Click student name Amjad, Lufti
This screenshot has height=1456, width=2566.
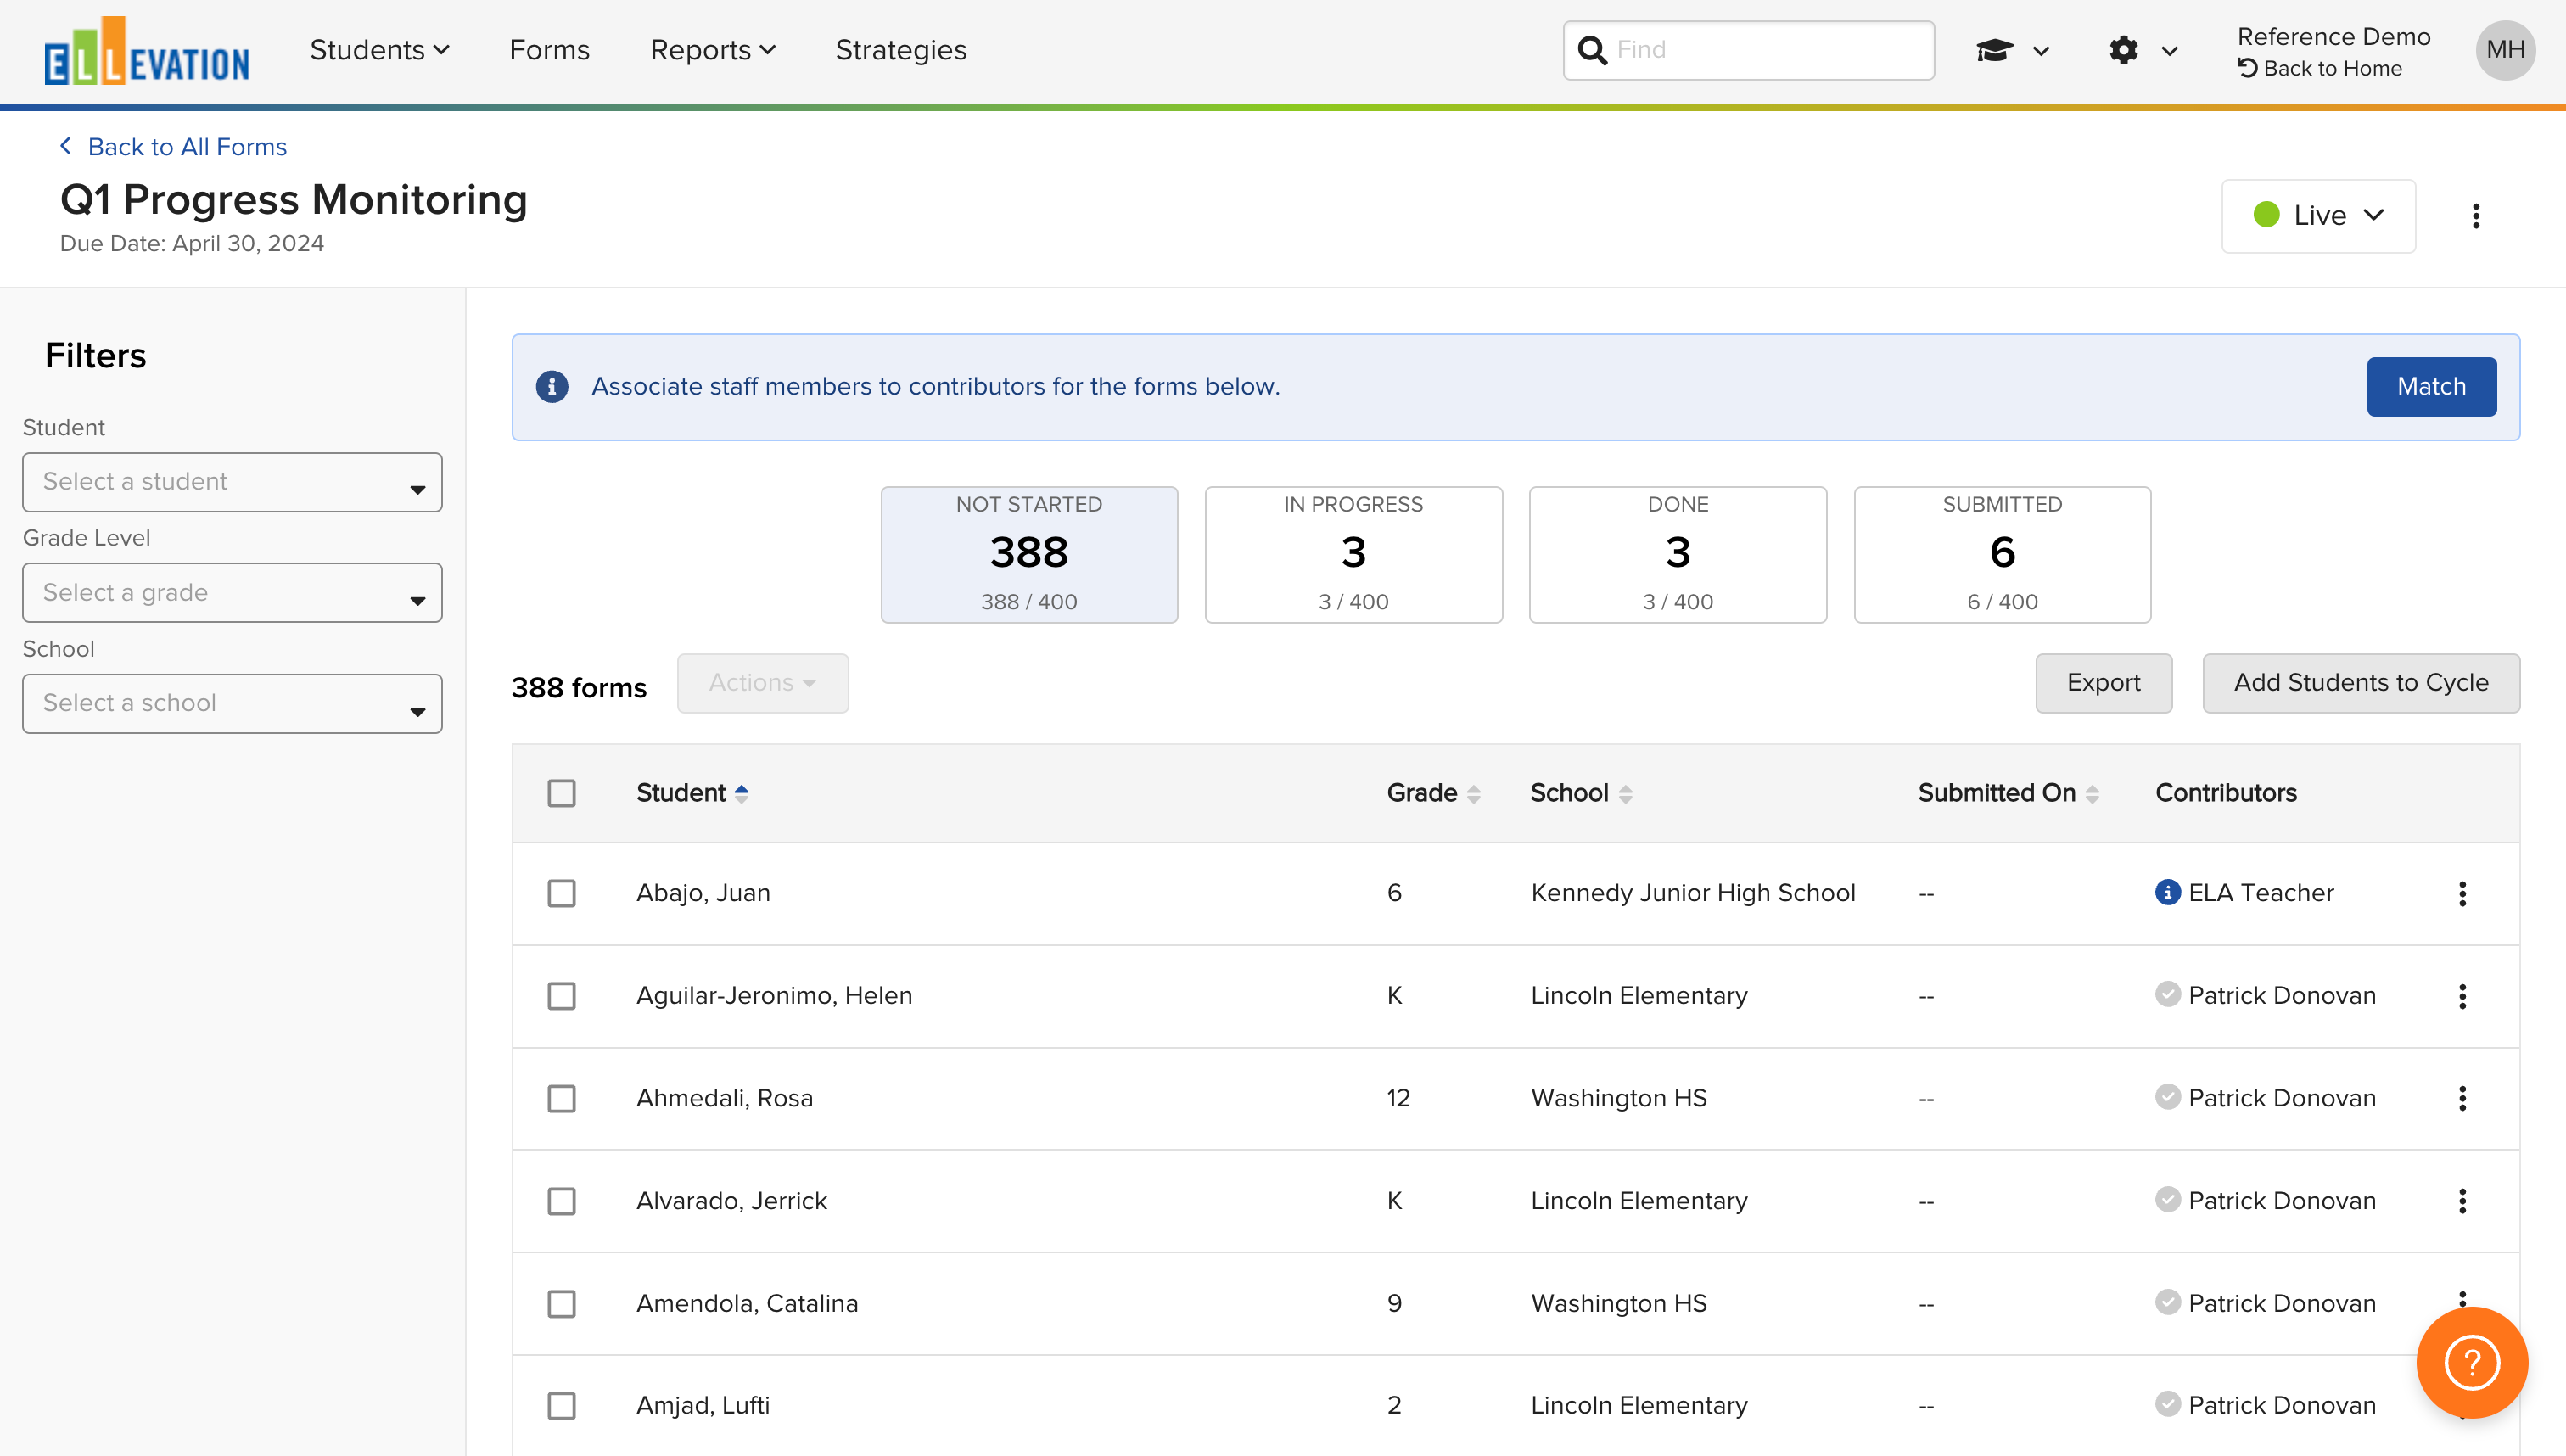(703, 1406)
